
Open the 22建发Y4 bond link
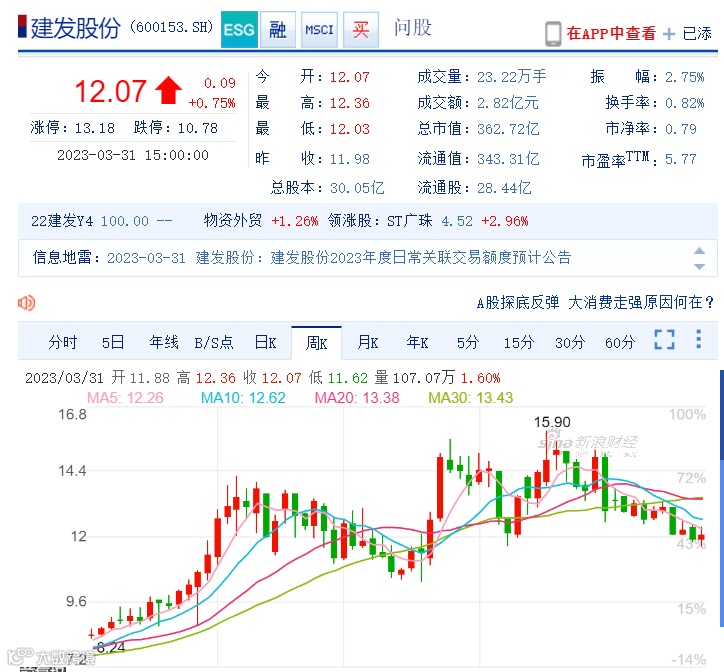[x=62, y=221]
